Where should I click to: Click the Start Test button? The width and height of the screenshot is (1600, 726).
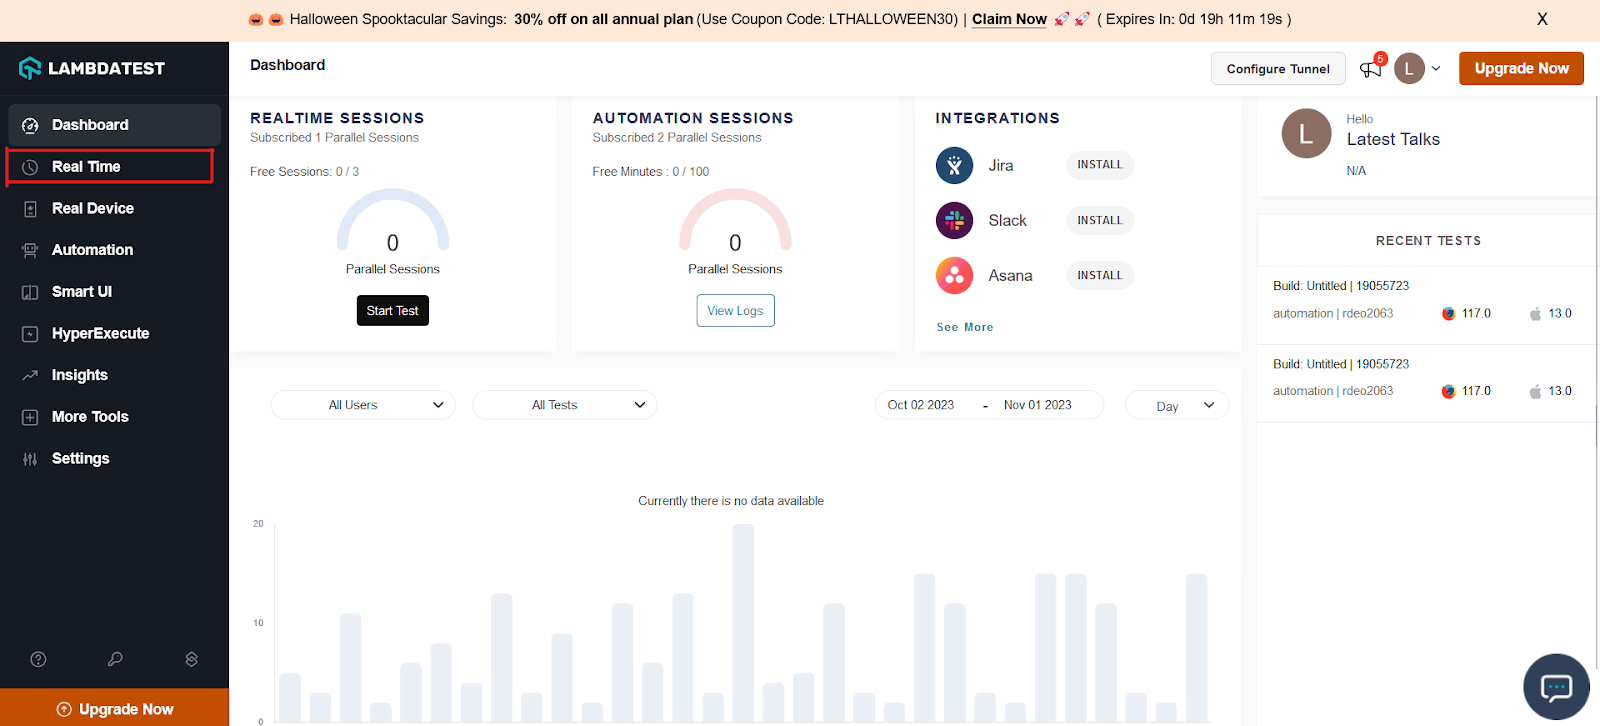coord(392,311)
